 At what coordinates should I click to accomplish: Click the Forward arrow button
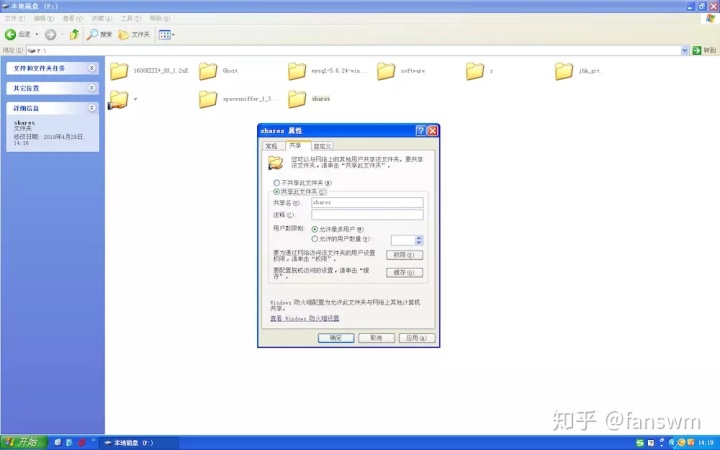click(x=51, y=34)
